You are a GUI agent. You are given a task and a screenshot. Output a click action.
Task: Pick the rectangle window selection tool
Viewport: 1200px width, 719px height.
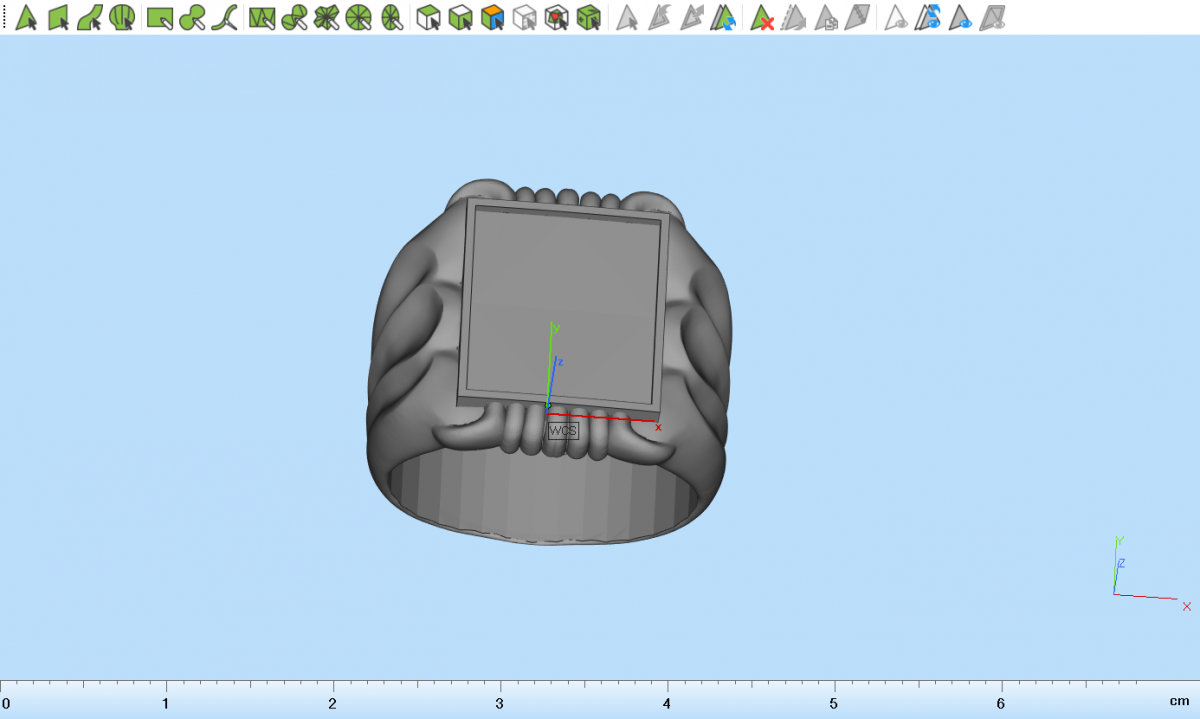coord(159,17)
